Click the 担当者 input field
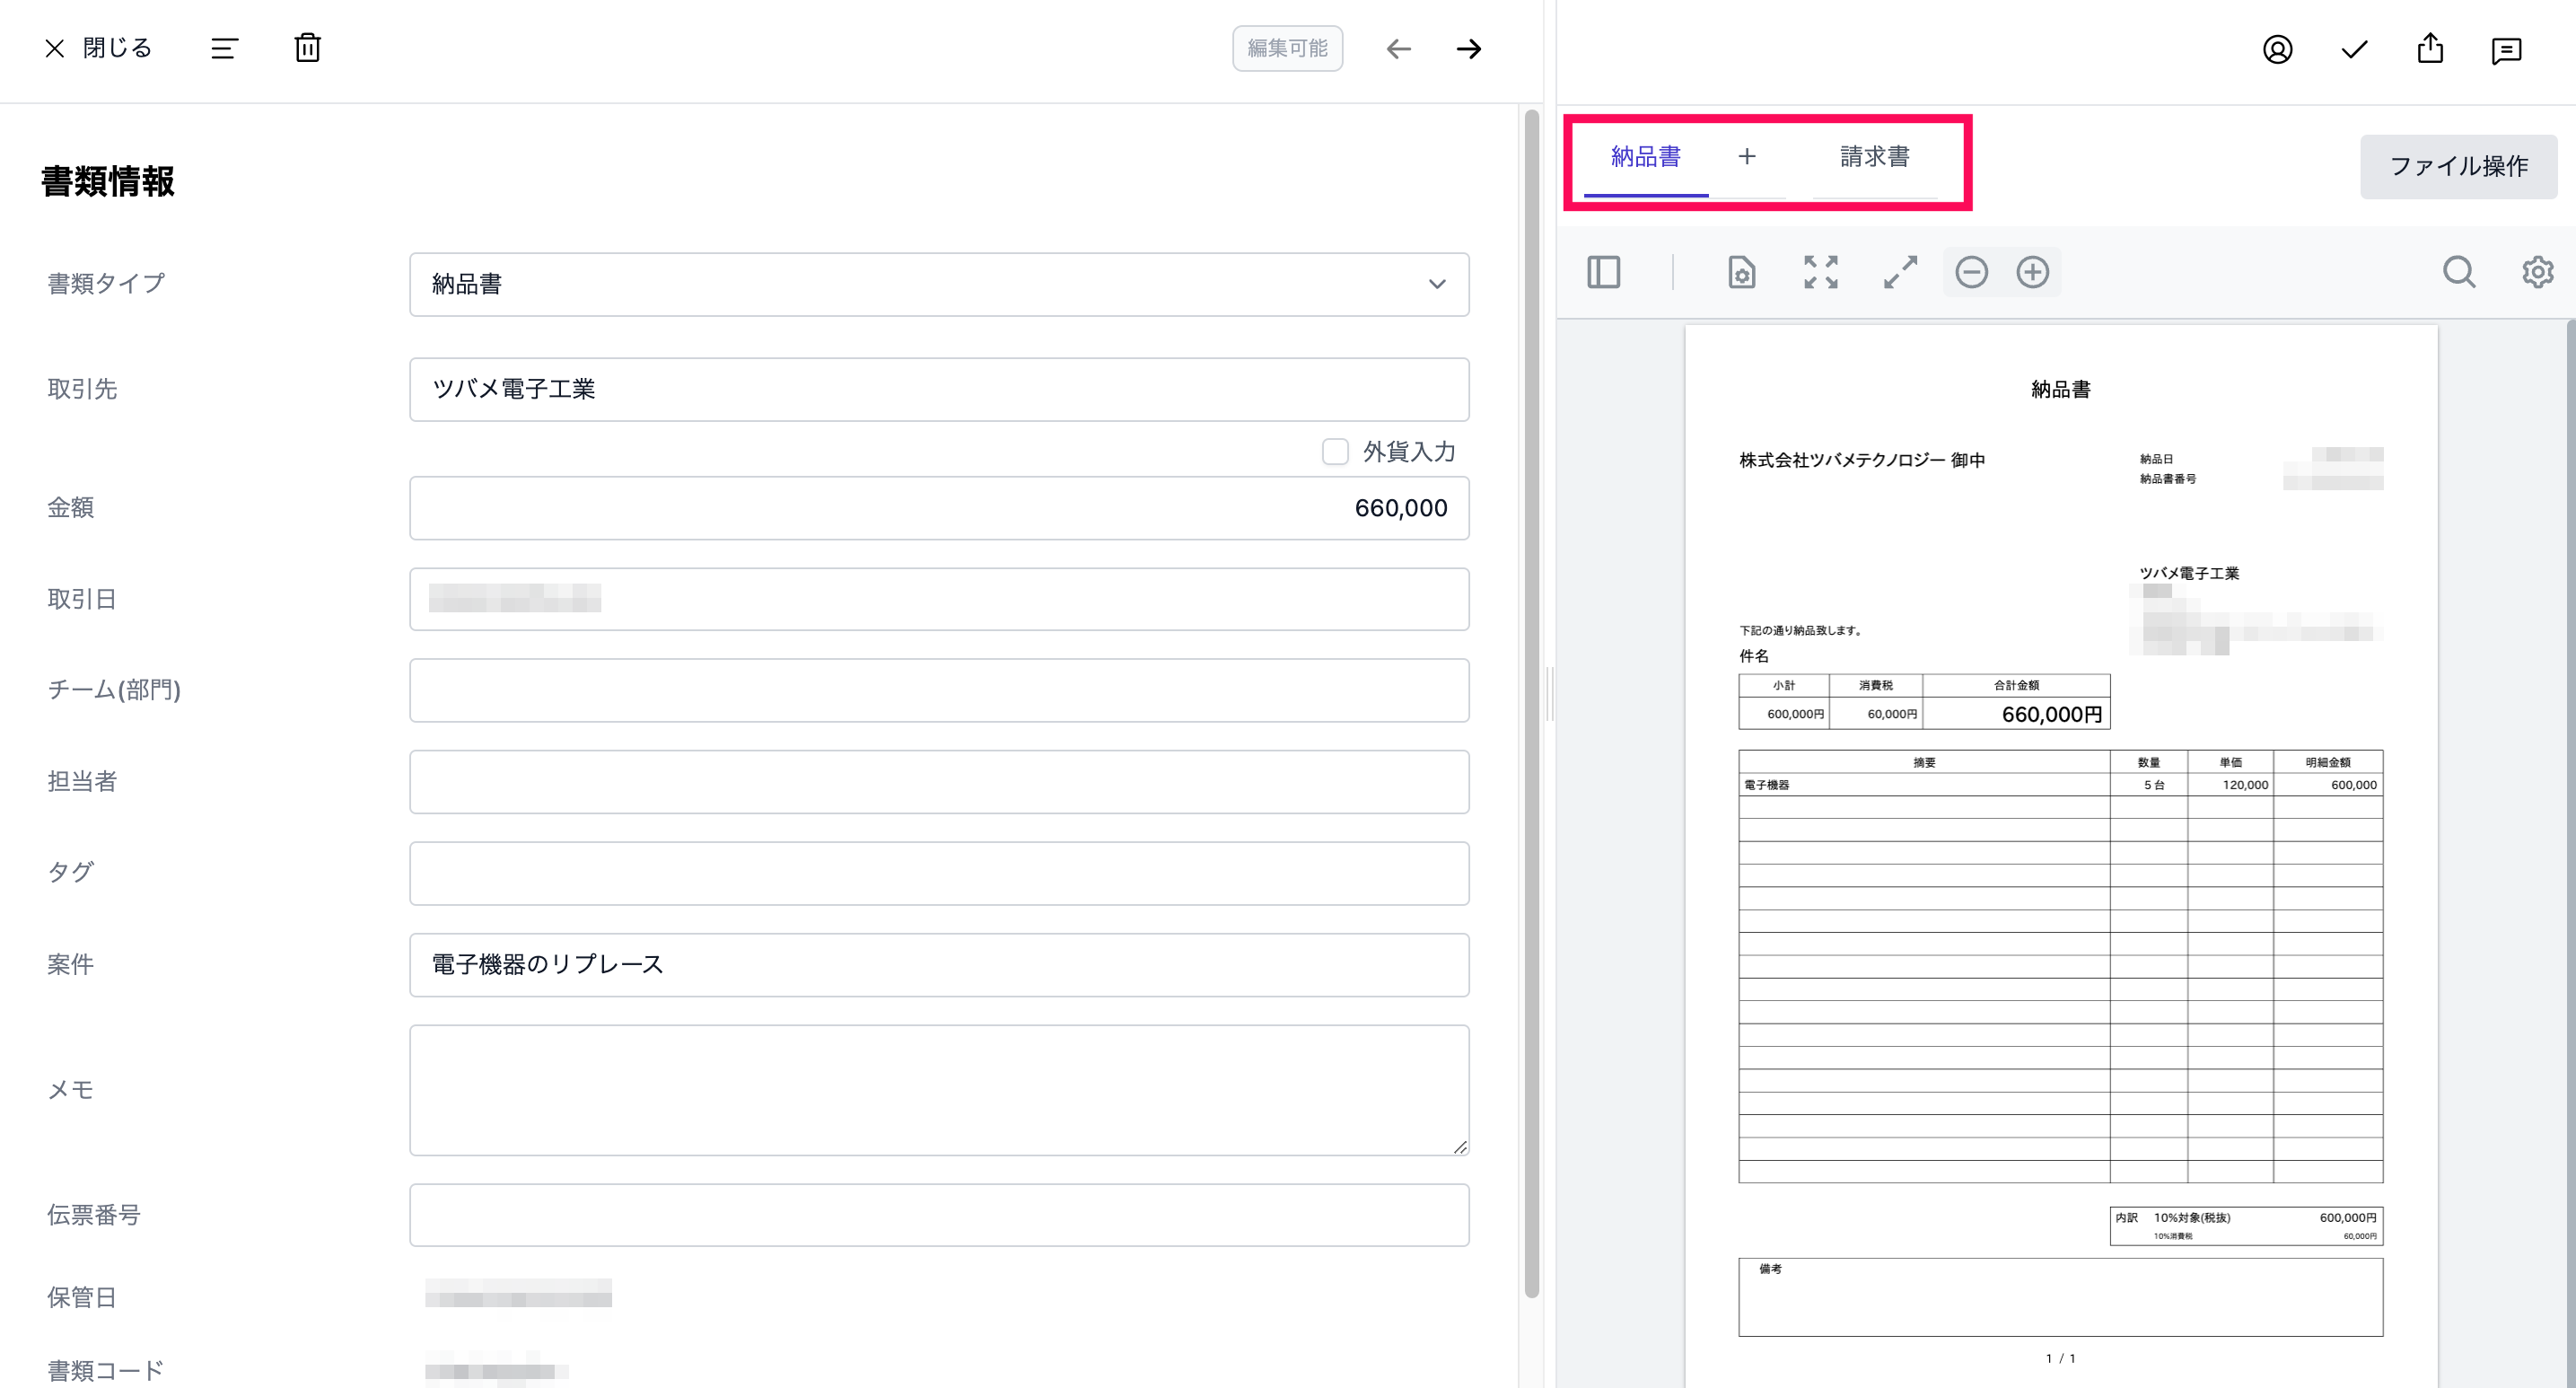This screenshot has width=2576, height=1388. click(x=939, y=782)
